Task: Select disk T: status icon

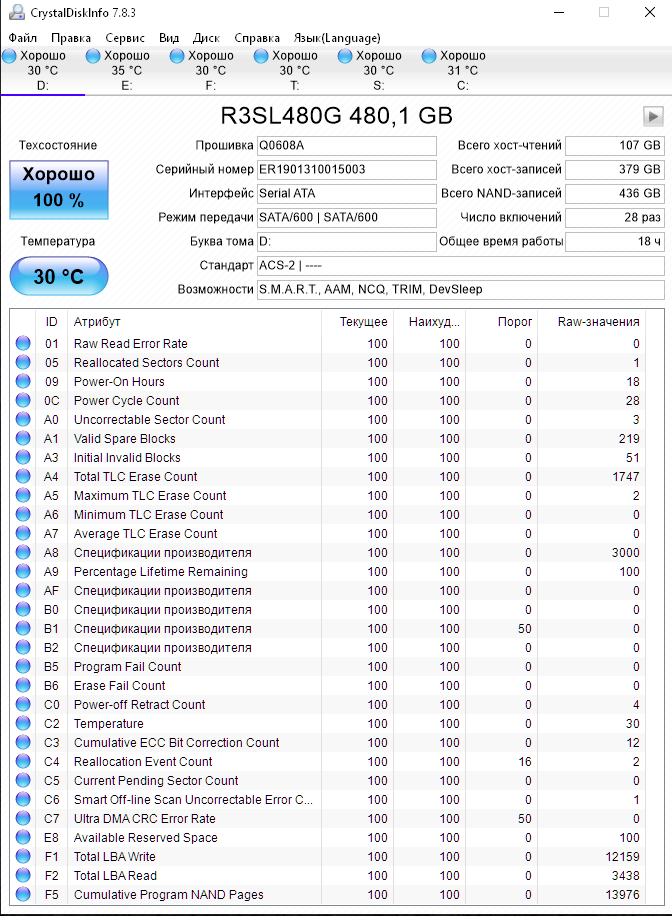Action: coord(261,56)
